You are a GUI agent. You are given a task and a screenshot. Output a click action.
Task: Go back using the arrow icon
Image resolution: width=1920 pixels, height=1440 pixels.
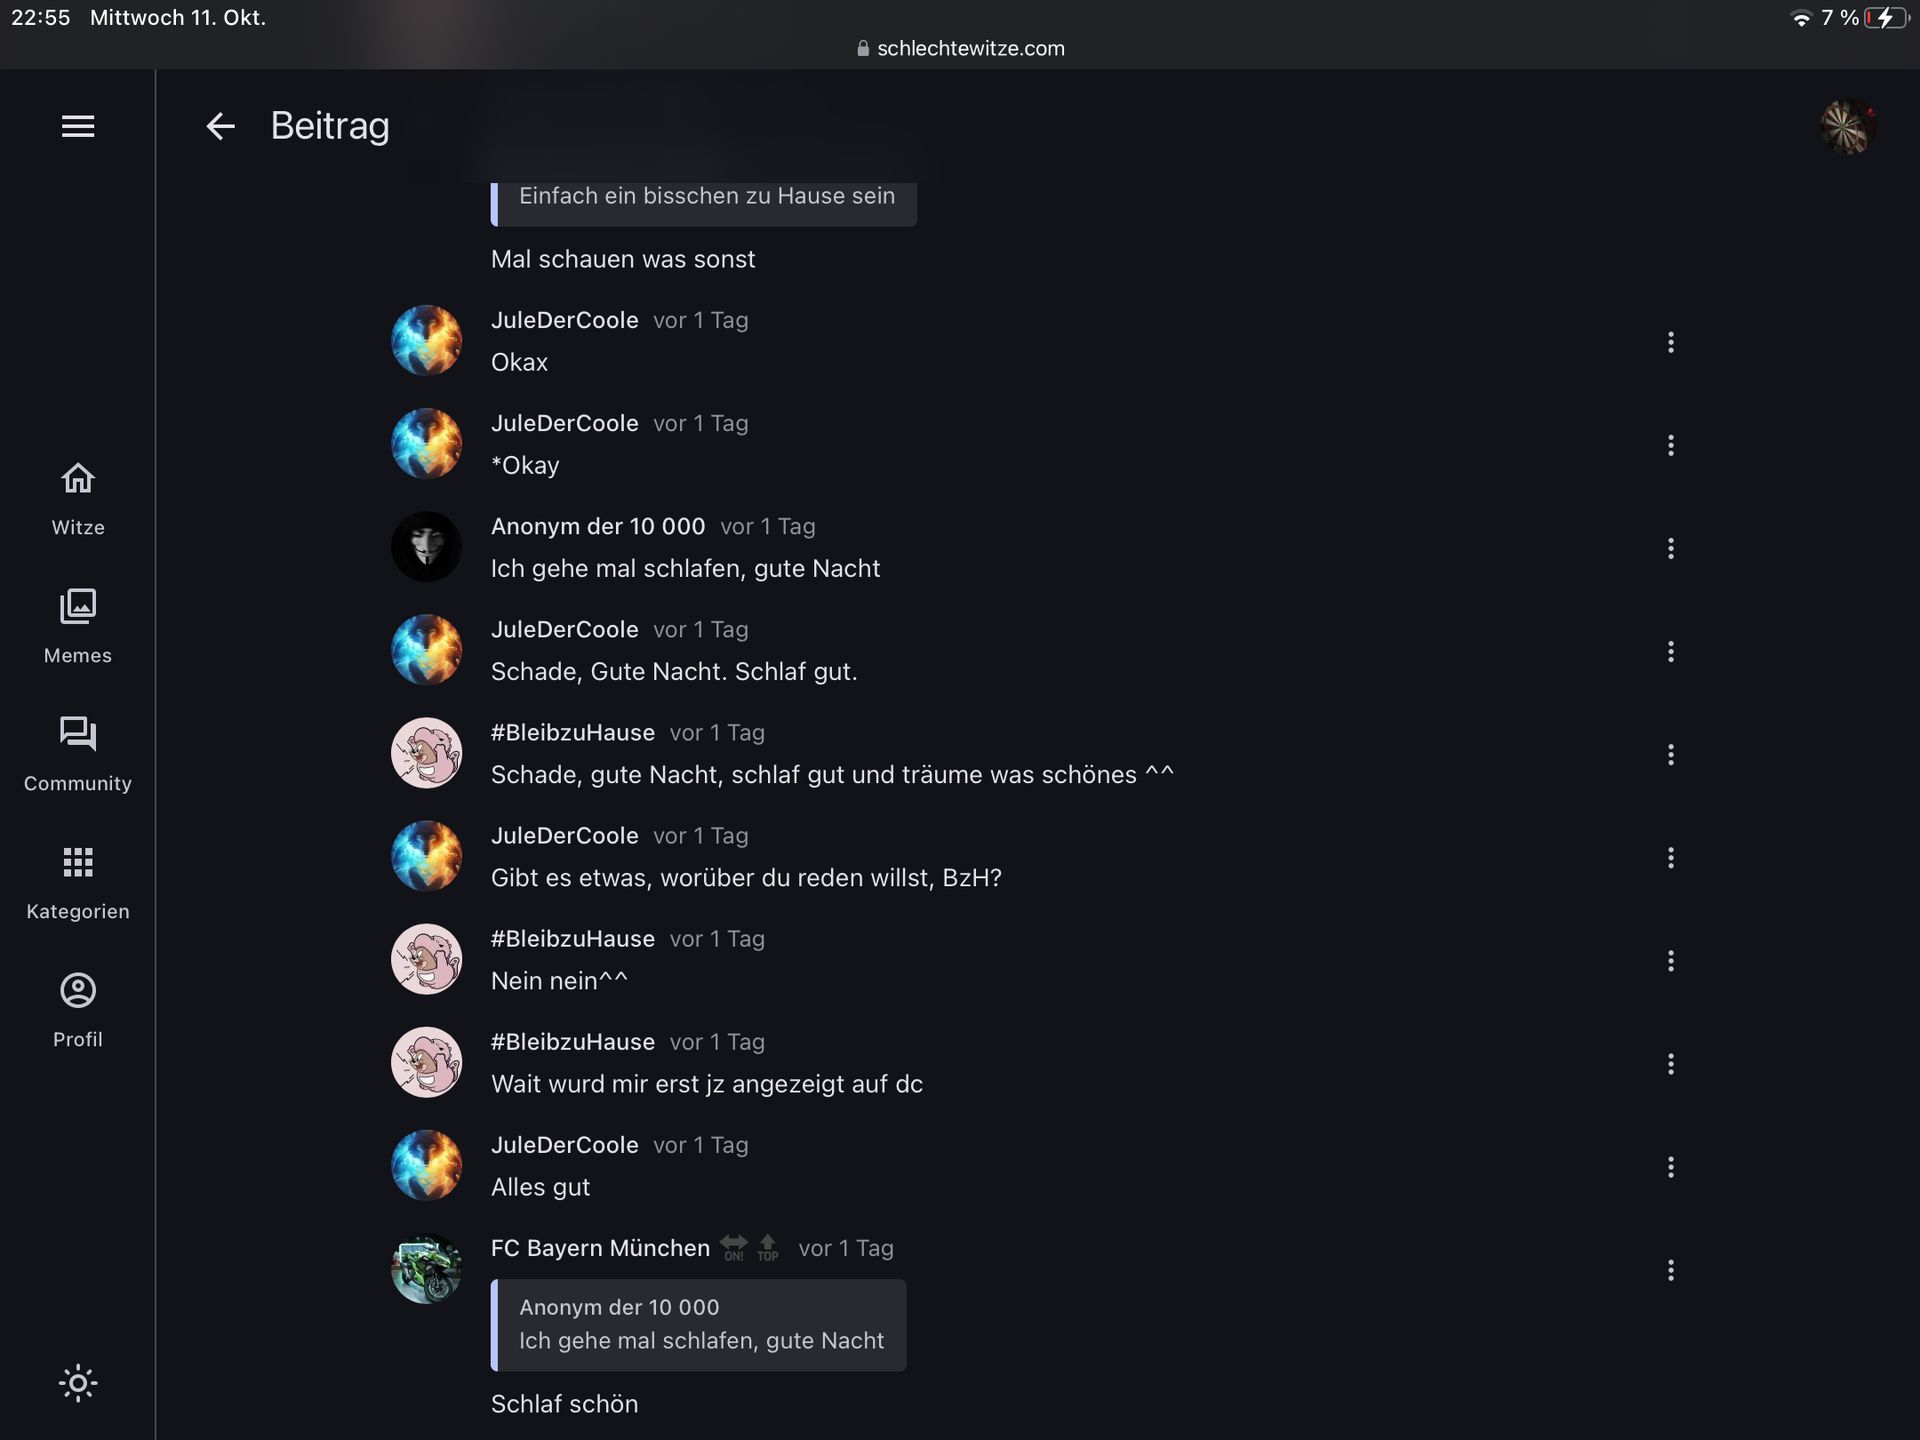220,126
